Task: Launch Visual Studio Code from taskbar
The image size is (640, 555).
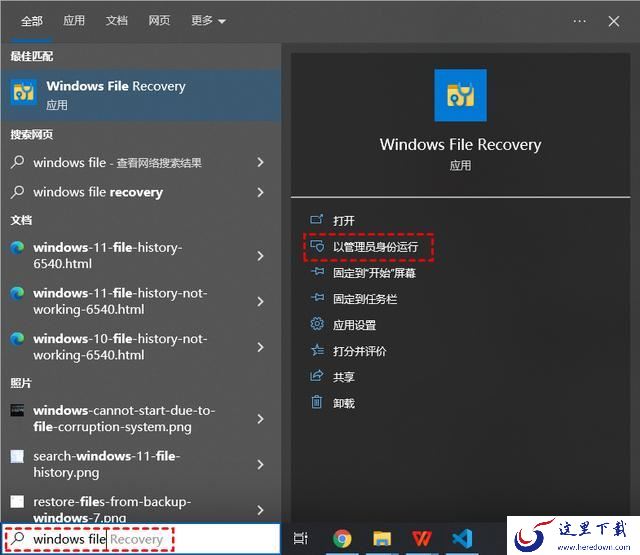Action: [462, 539]
